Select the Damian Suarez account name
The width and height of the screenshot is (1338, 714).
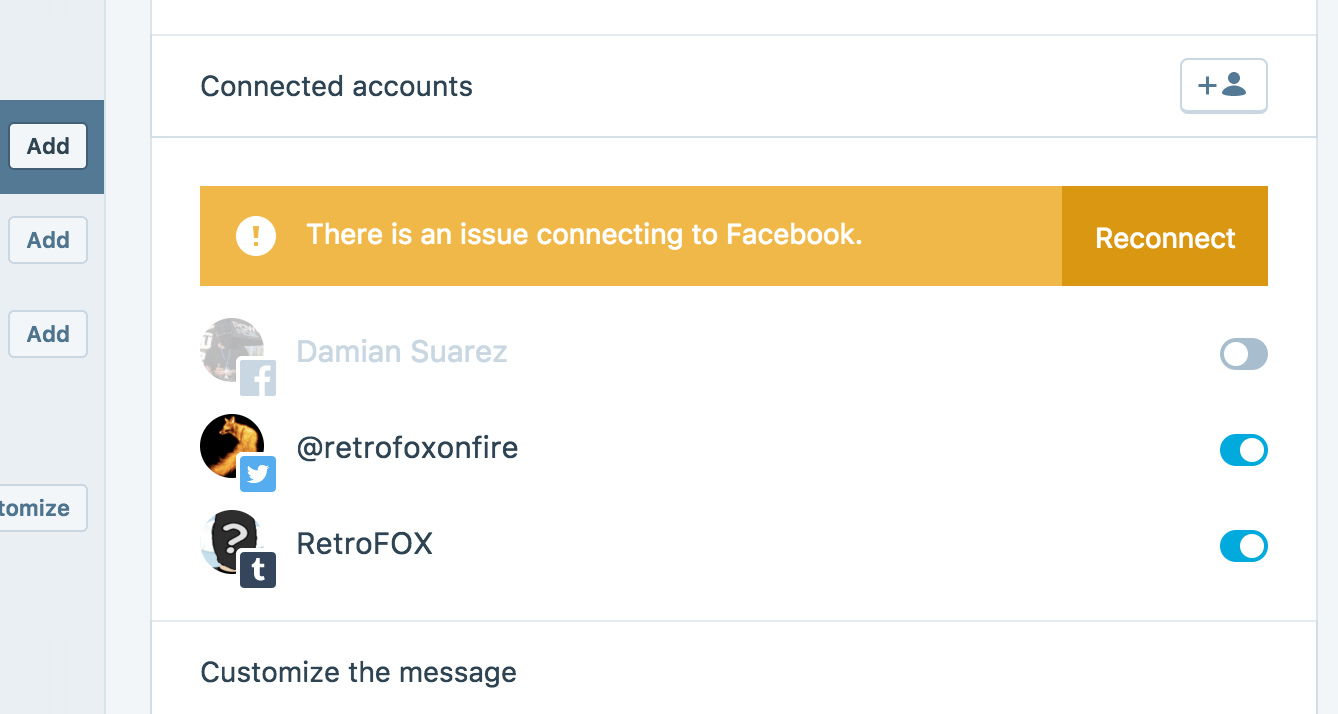(x=401, y=352)
